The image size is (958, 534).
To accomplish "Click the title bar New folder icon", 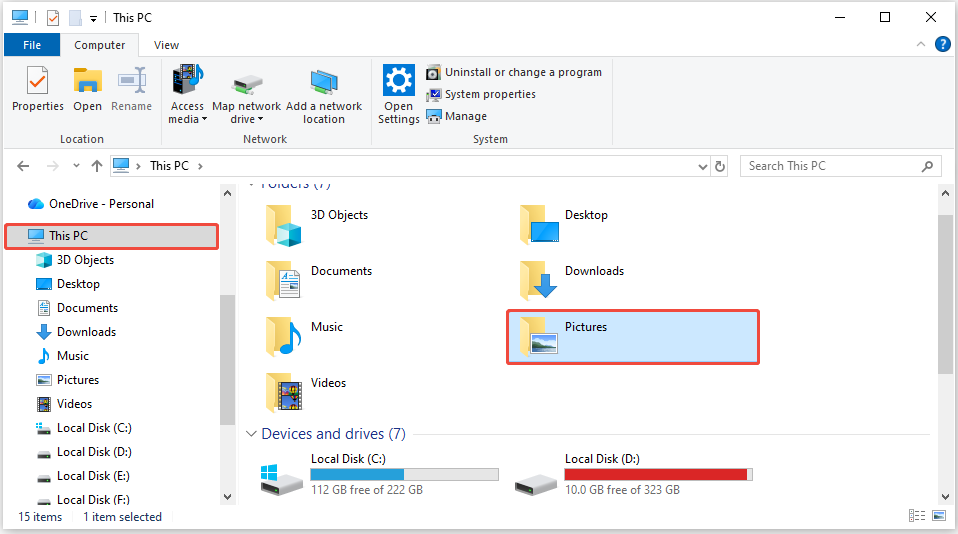I will tap(75, 18).
